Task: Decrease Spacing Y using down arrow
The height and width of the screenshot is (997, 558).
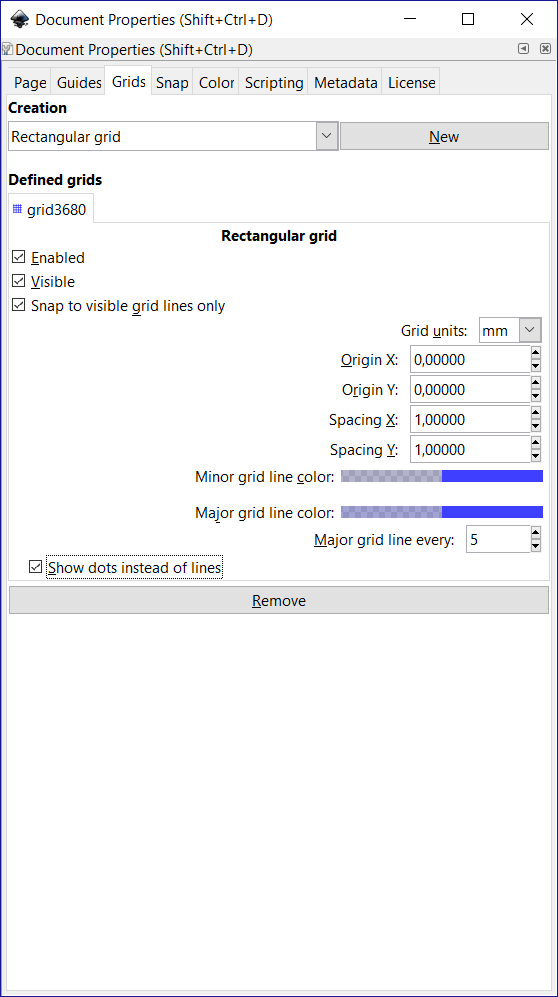Action: pos(536,456)
